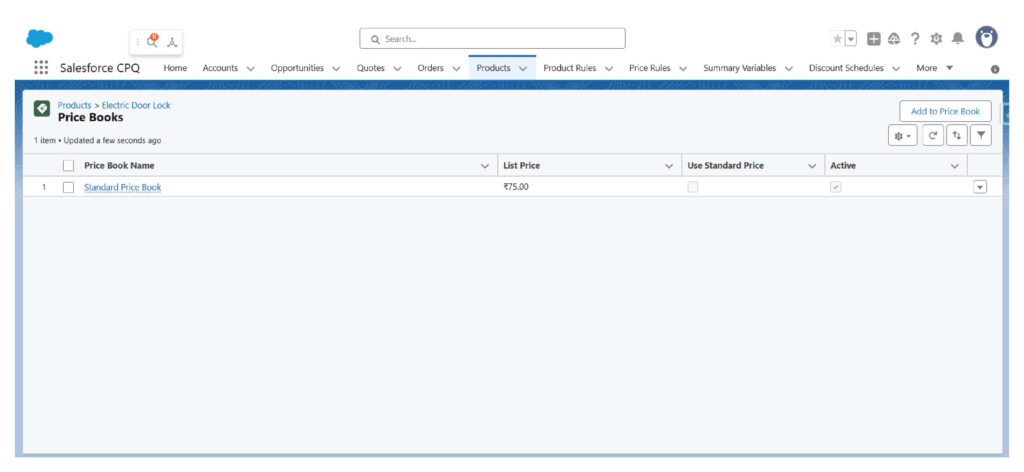
Task: Open the Discount Schedules tab
Action: click(846, 68)
